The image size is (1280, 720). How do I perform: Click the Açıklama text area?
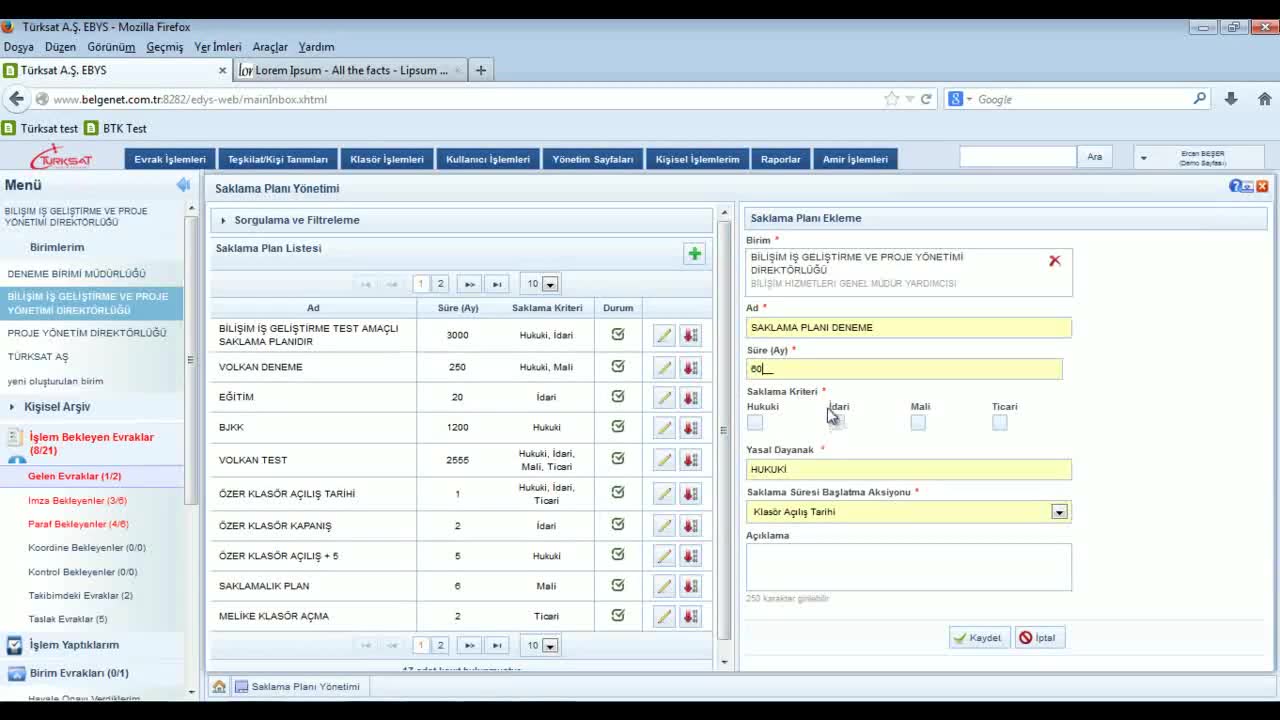point(908,567)
